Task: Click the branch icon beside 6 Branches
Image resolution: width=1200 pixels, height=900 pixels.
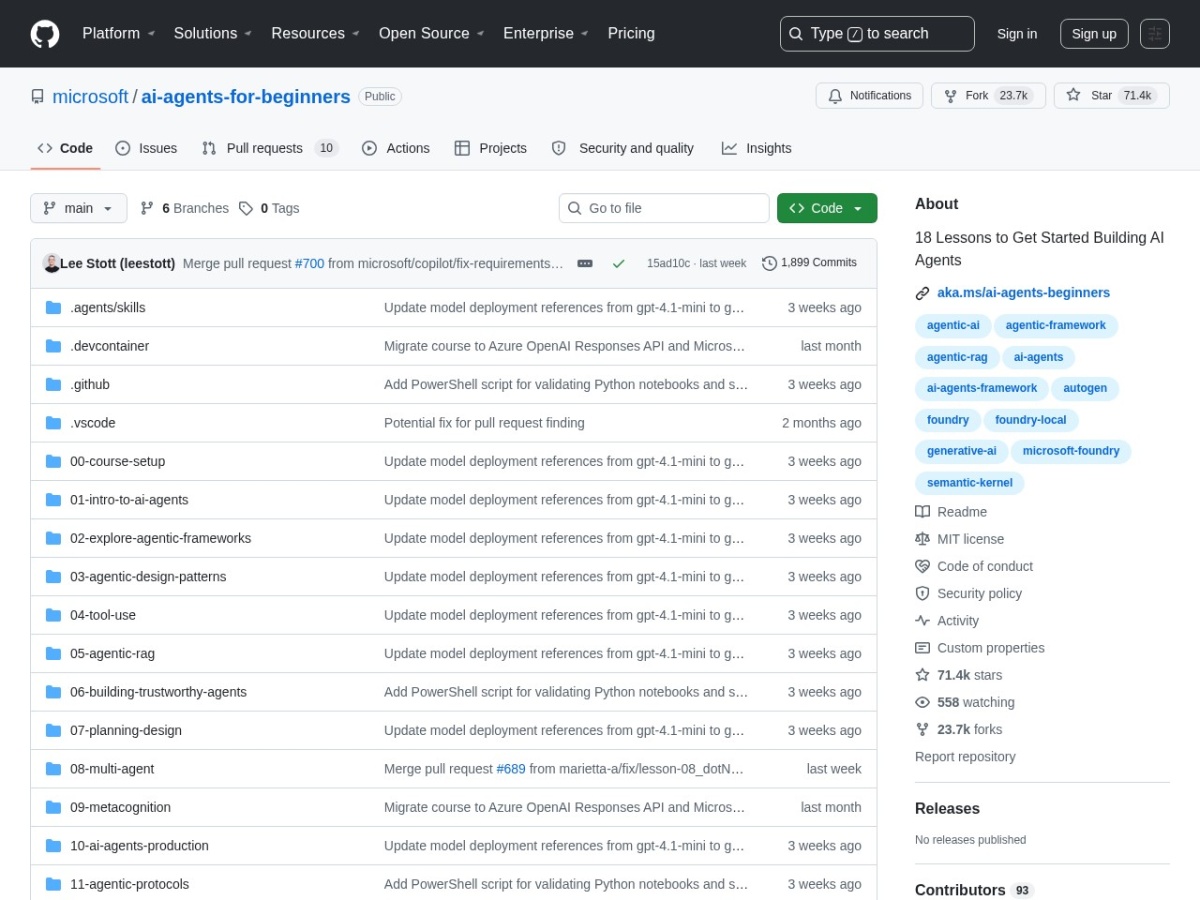Action: click(x=147, y=208)
